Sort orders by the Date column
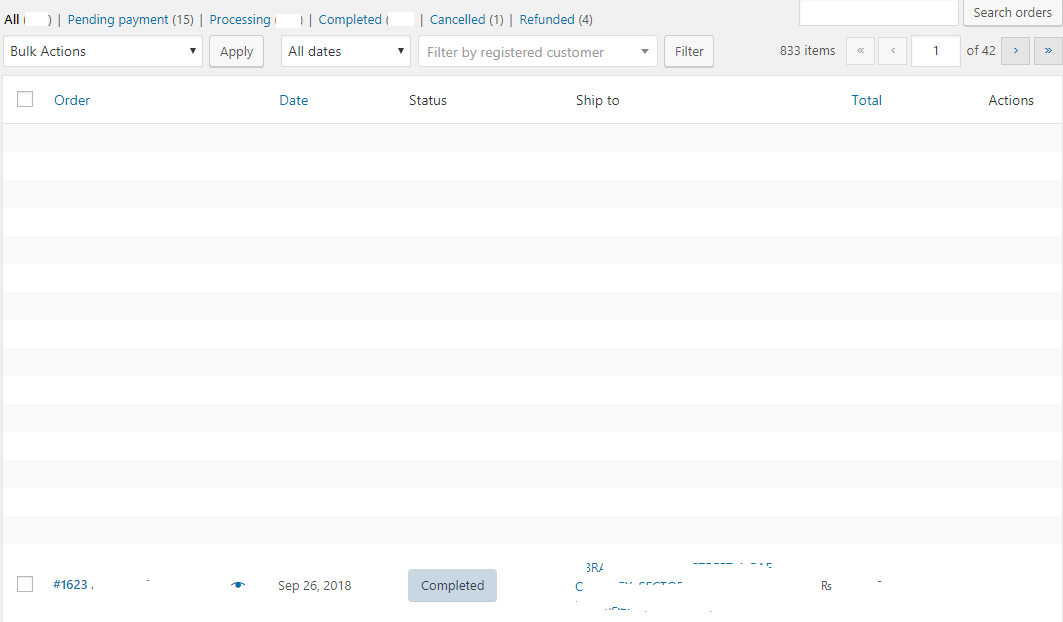 coord(294,100)
